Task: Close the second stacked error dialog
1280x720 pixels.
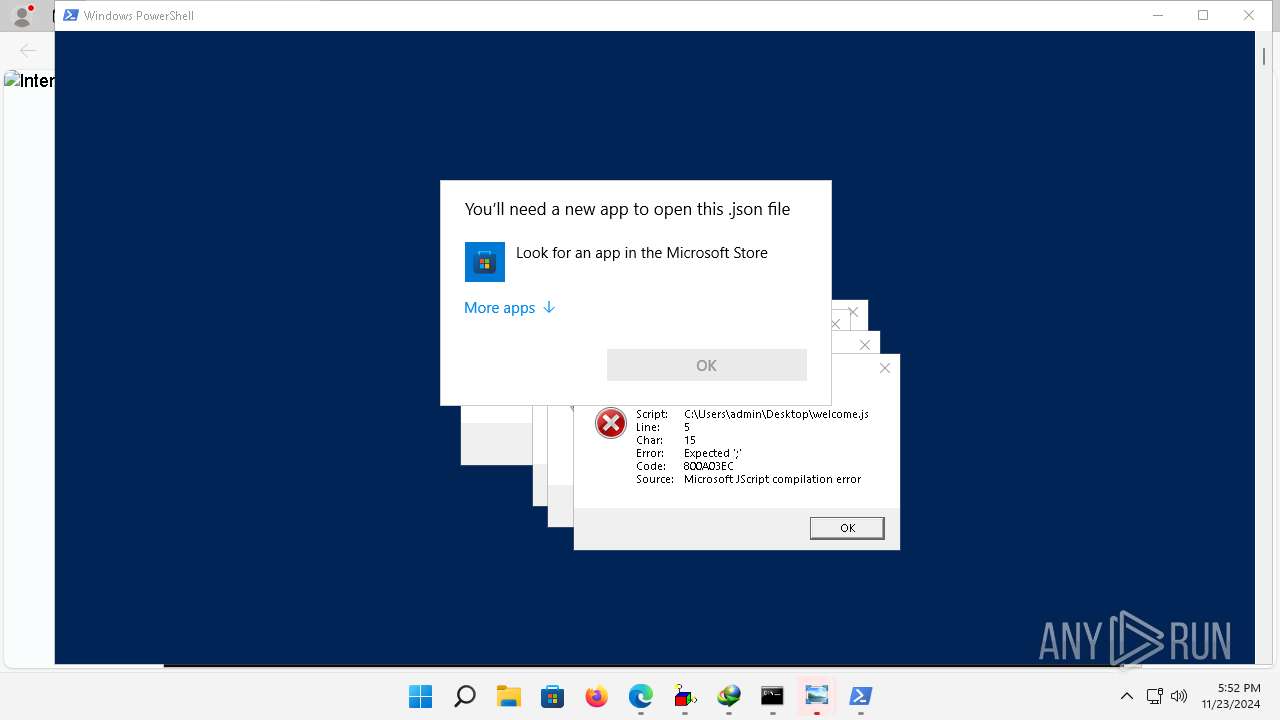Action: [865, 345]
